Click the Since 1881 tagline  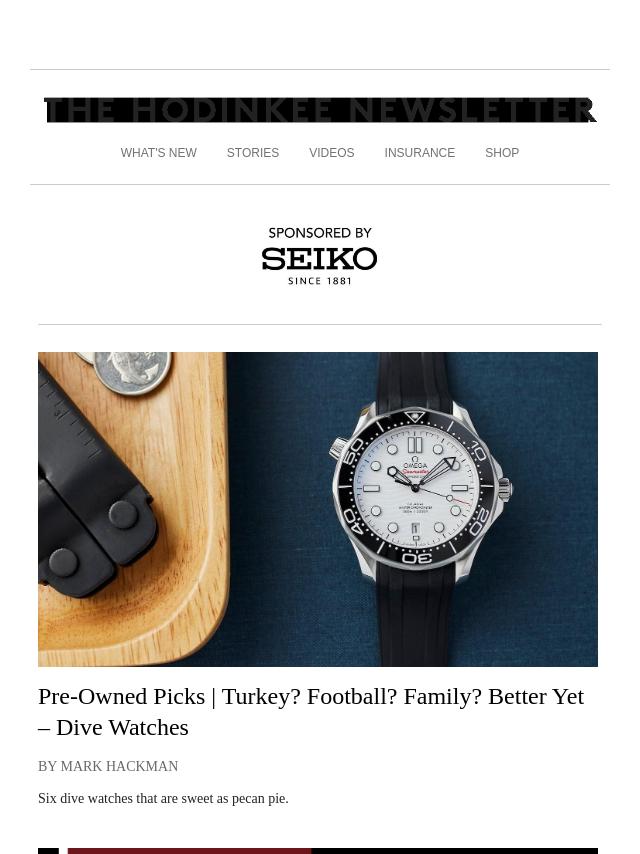click(320, 281)
